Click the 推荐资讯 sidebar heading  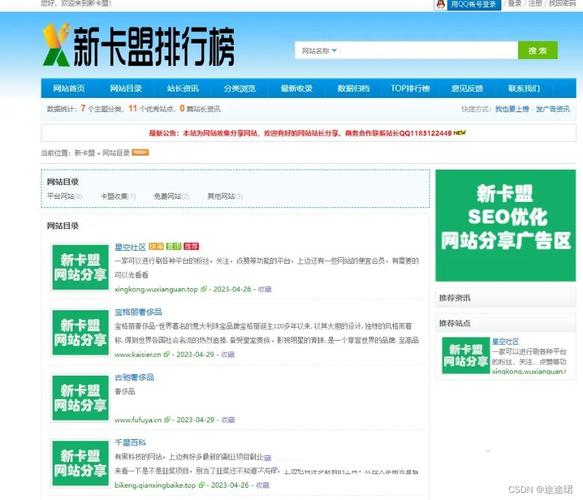pyautogui.click(x=455, y=298)
